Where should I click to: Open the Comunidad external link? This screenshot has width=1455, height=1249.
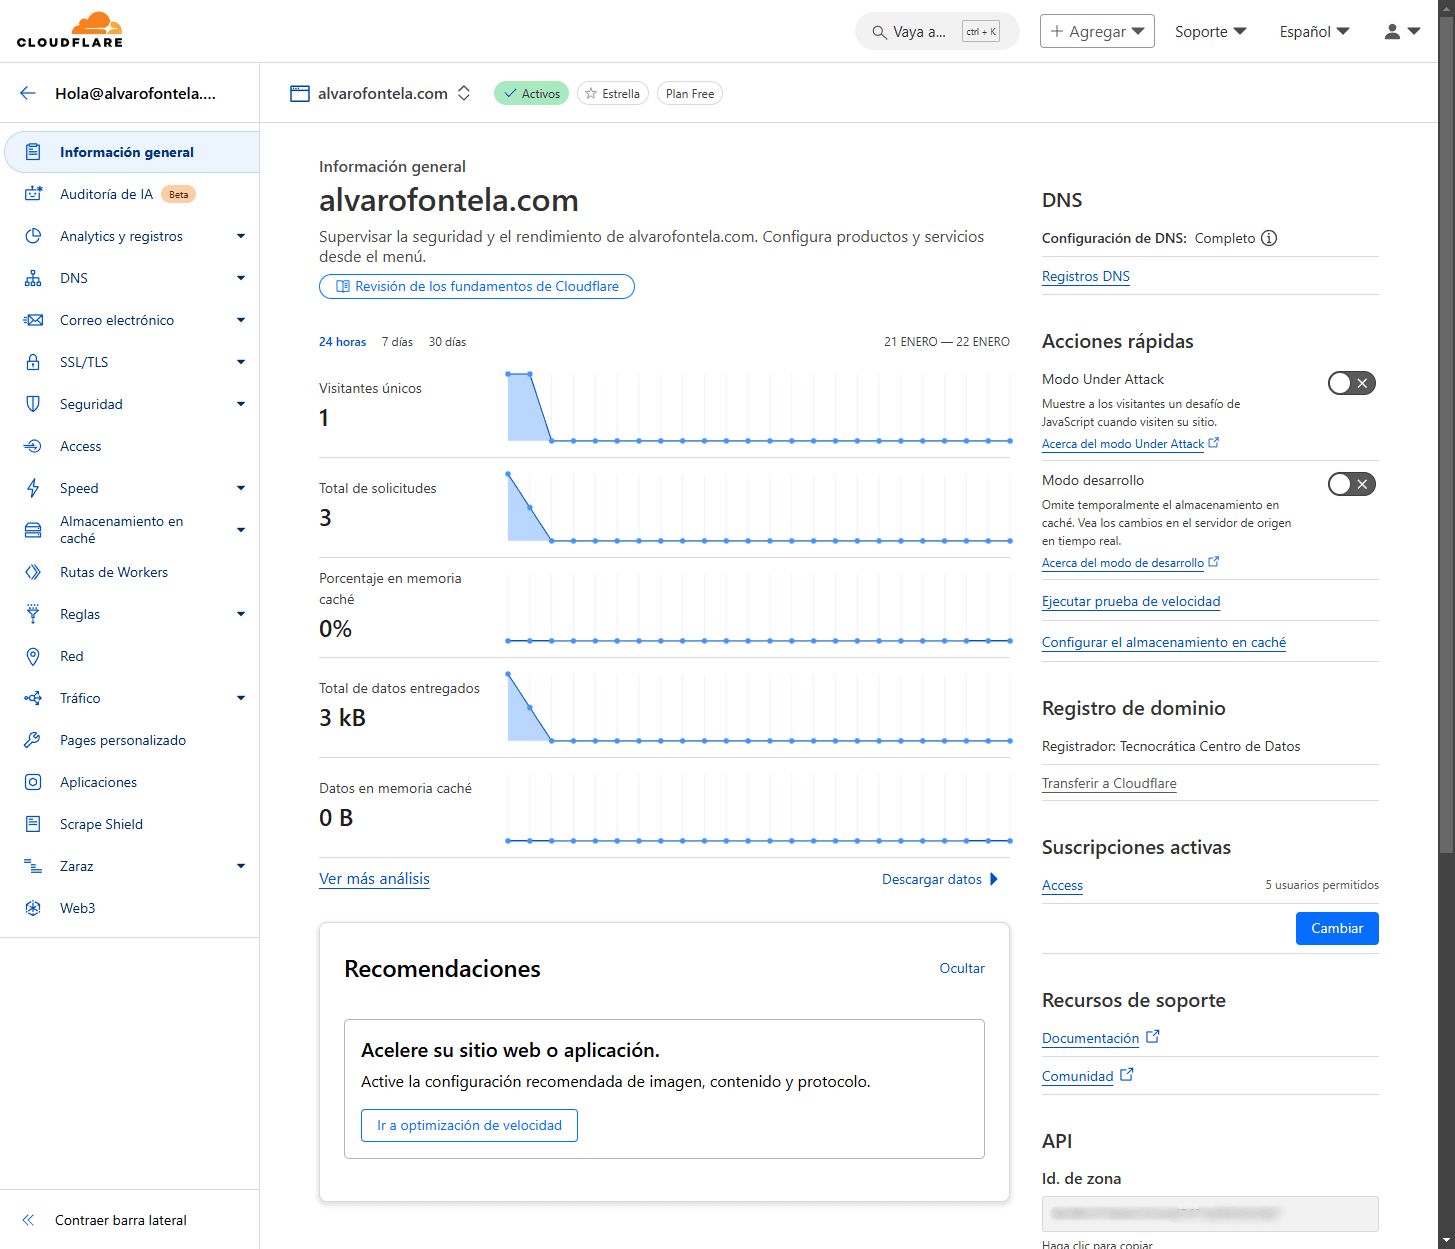tap(1087, 1076)
